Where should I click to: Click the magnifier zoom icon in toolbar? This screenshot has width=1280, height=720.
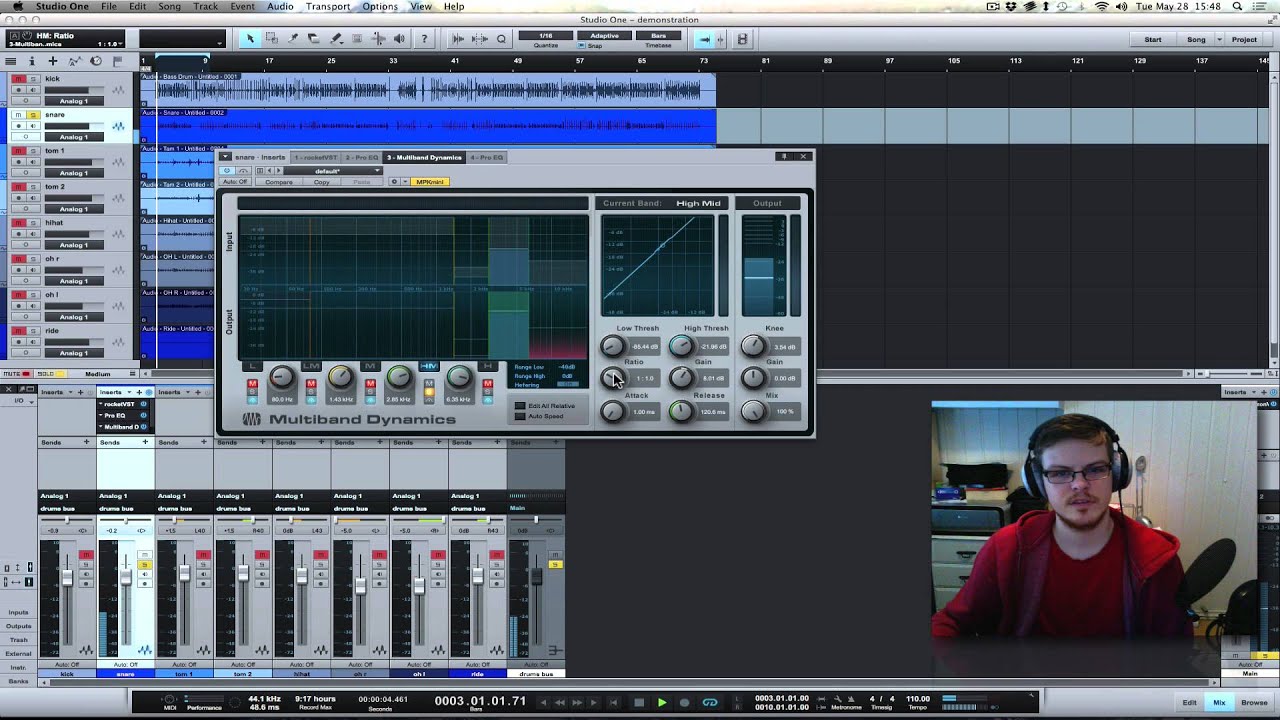coord(501,39)
